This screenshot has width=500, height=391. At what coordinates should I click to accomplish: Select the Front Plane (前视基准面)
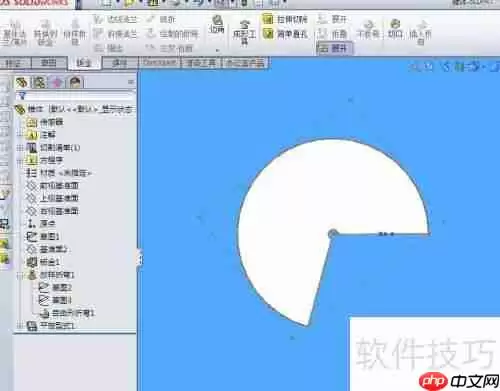click(53, 186)
